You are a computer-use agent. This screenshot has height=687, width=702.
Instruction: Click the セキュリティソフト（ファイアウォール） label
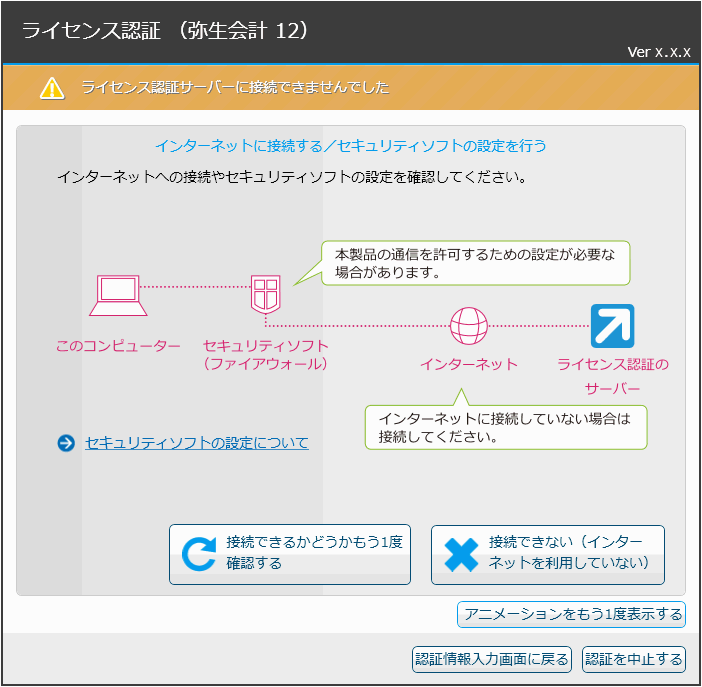pos(265,355)
